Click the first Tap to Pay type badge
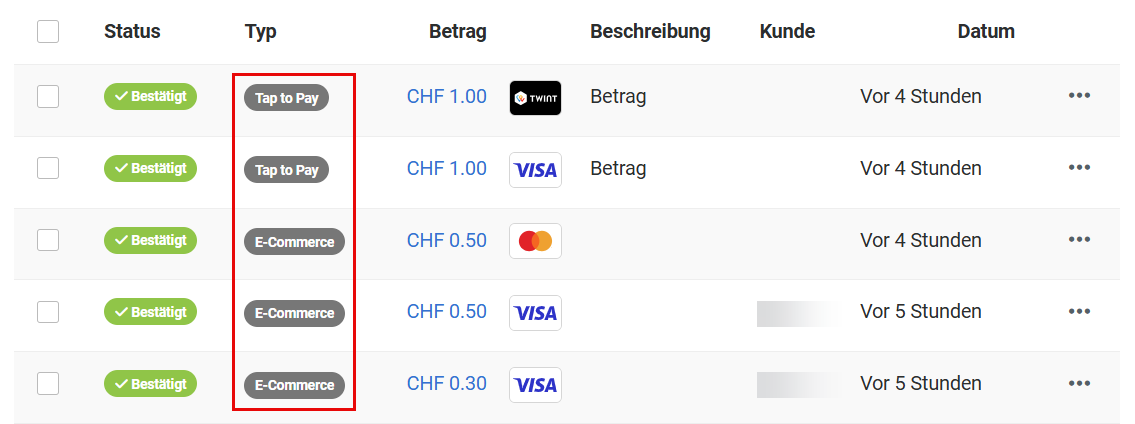 pyautogui.click(x=287, y=98)
